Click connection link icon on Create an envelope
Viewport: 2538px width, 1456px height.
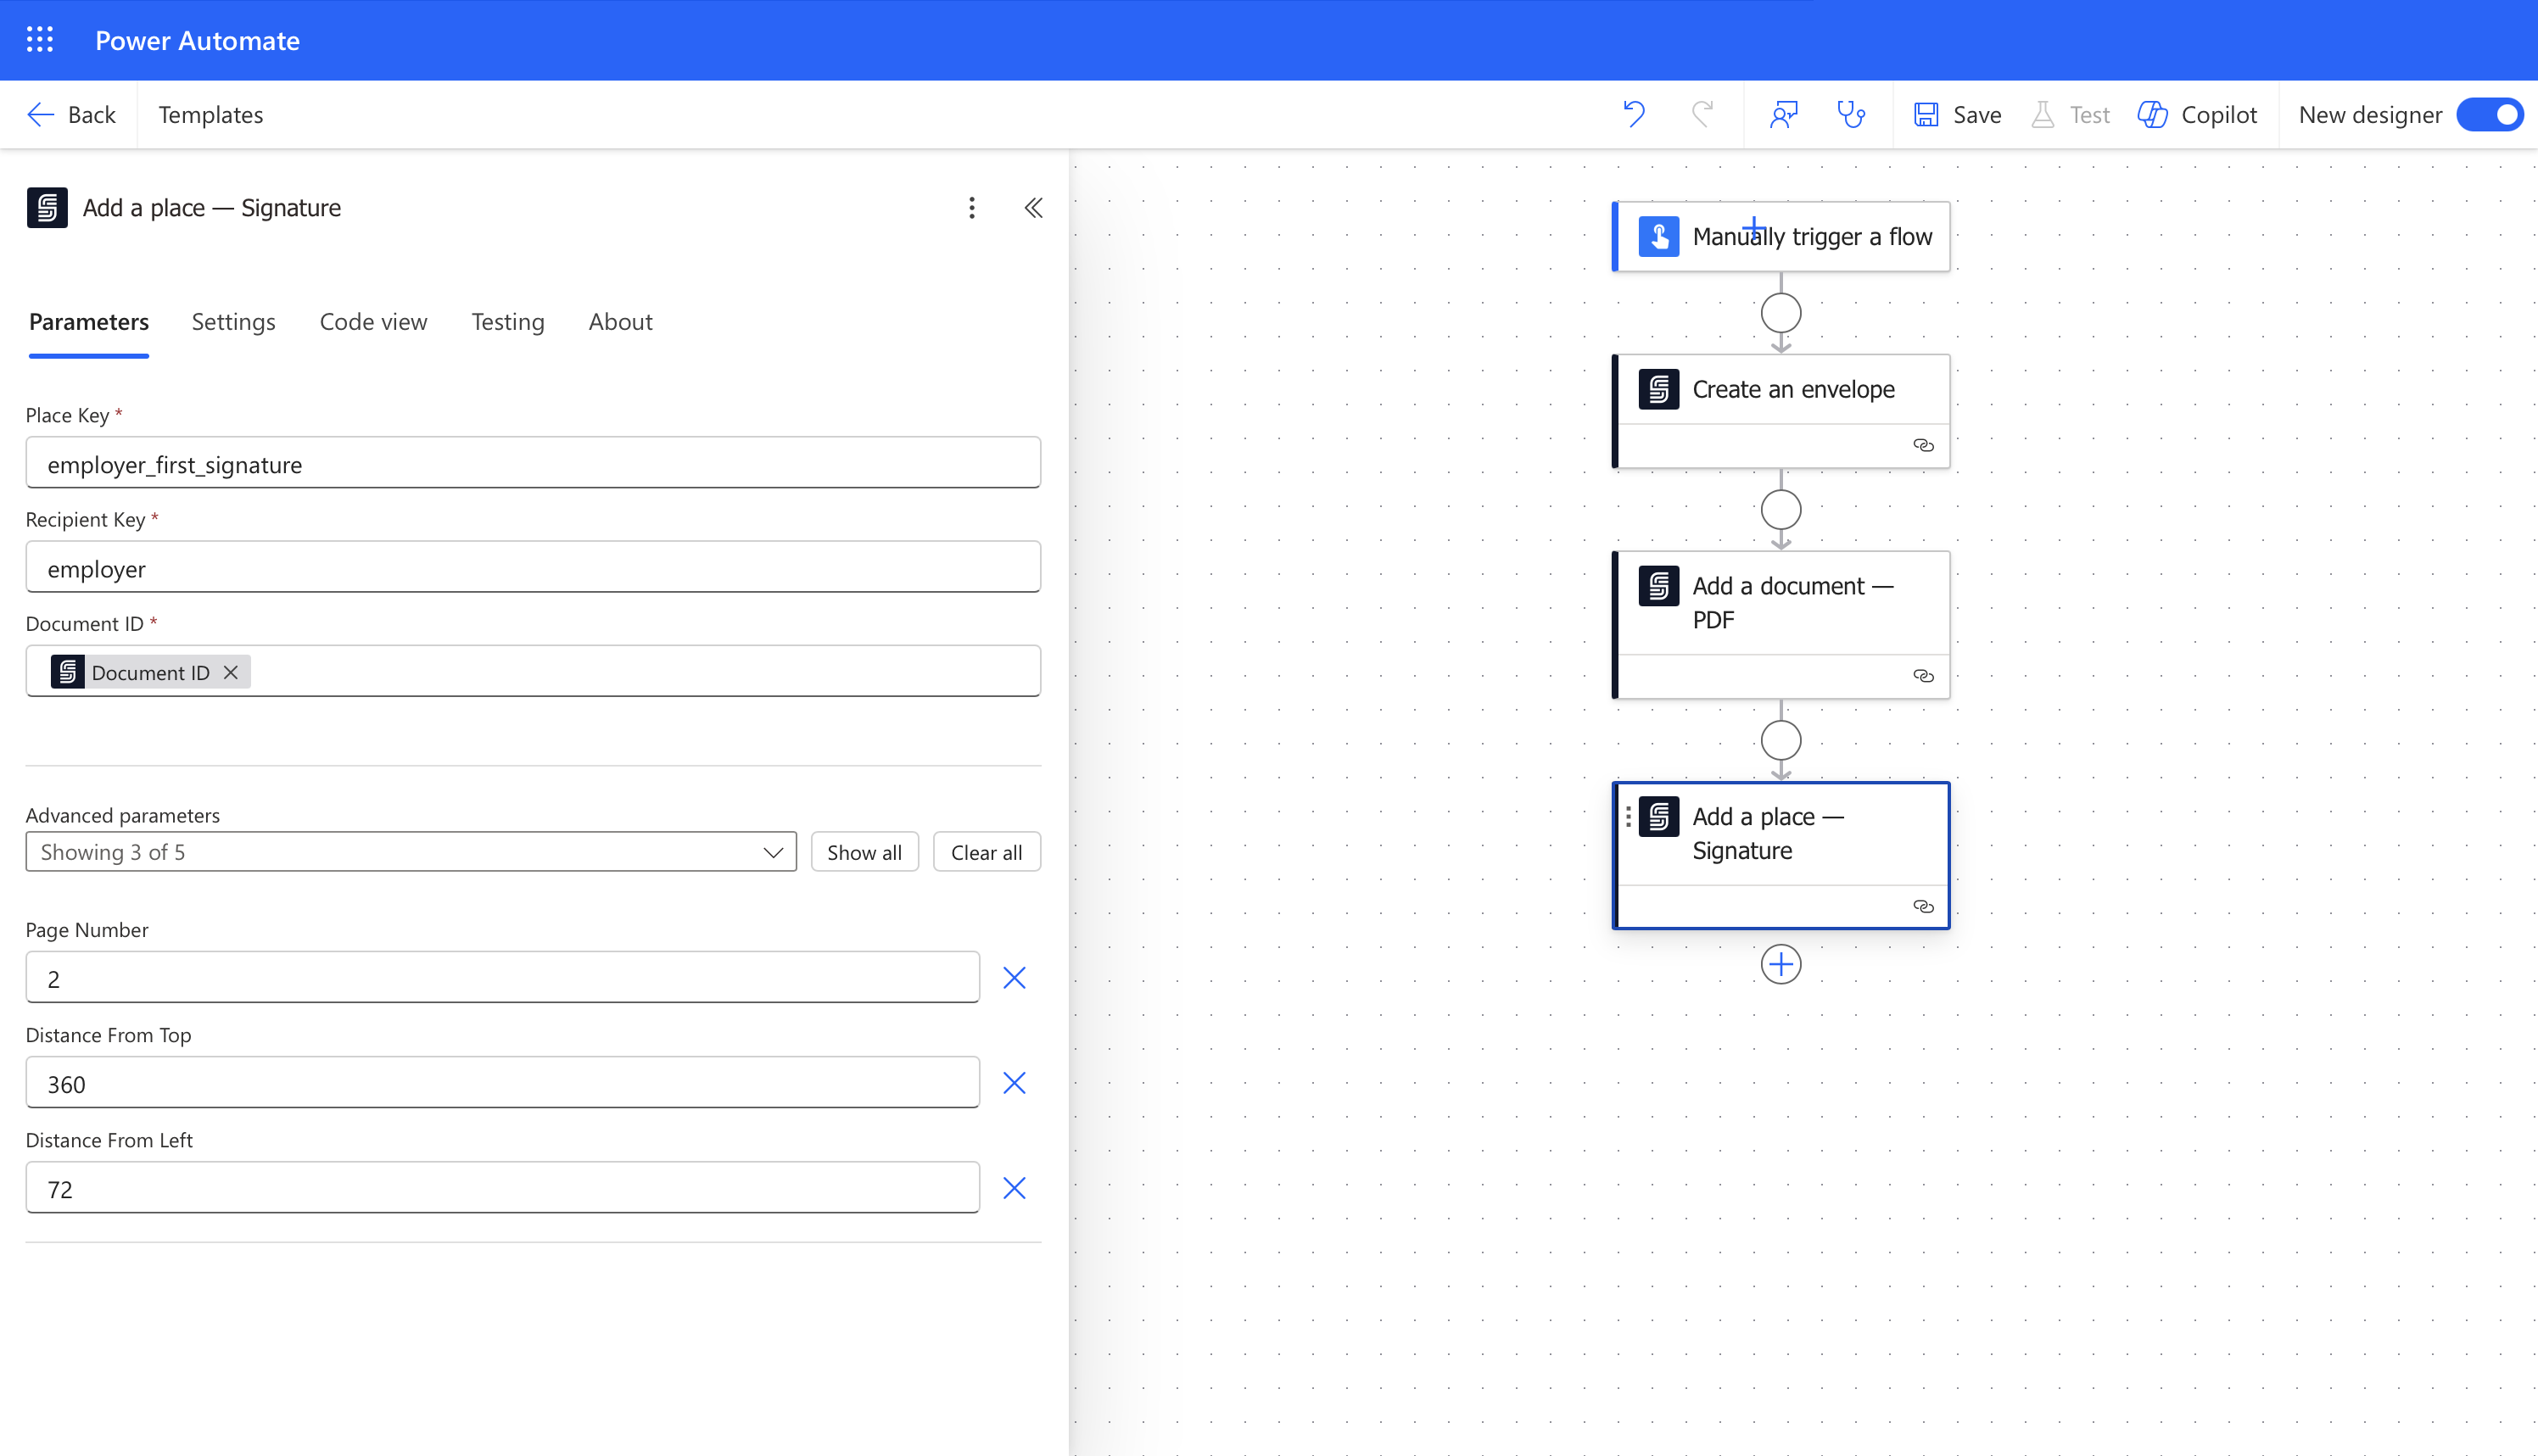[1923, 446]
